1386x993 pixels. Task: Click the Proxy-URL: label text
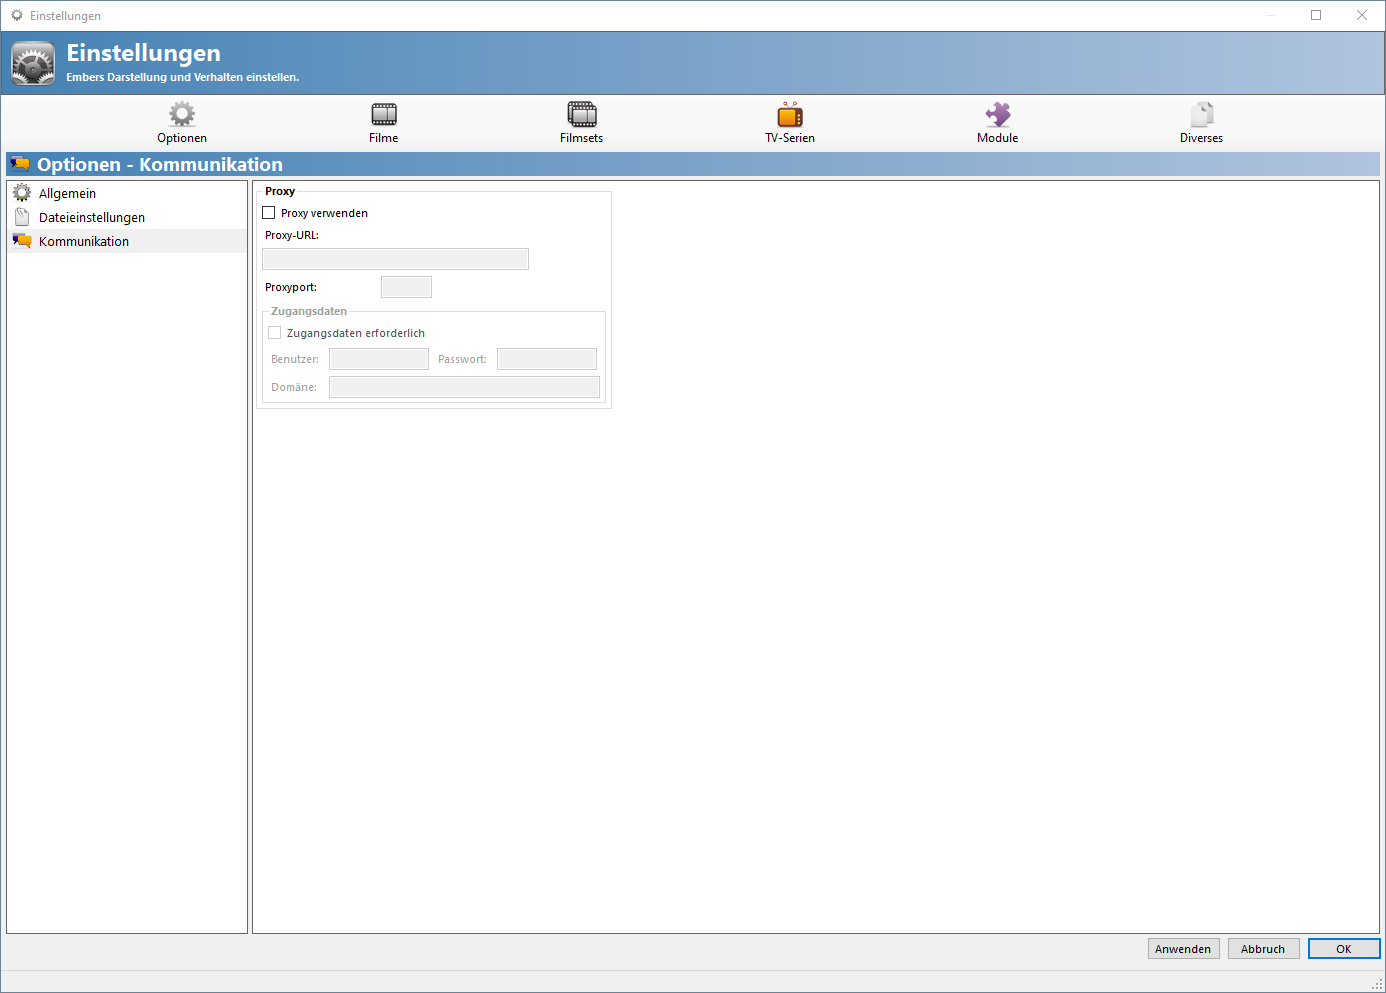(x=292, y=235)
